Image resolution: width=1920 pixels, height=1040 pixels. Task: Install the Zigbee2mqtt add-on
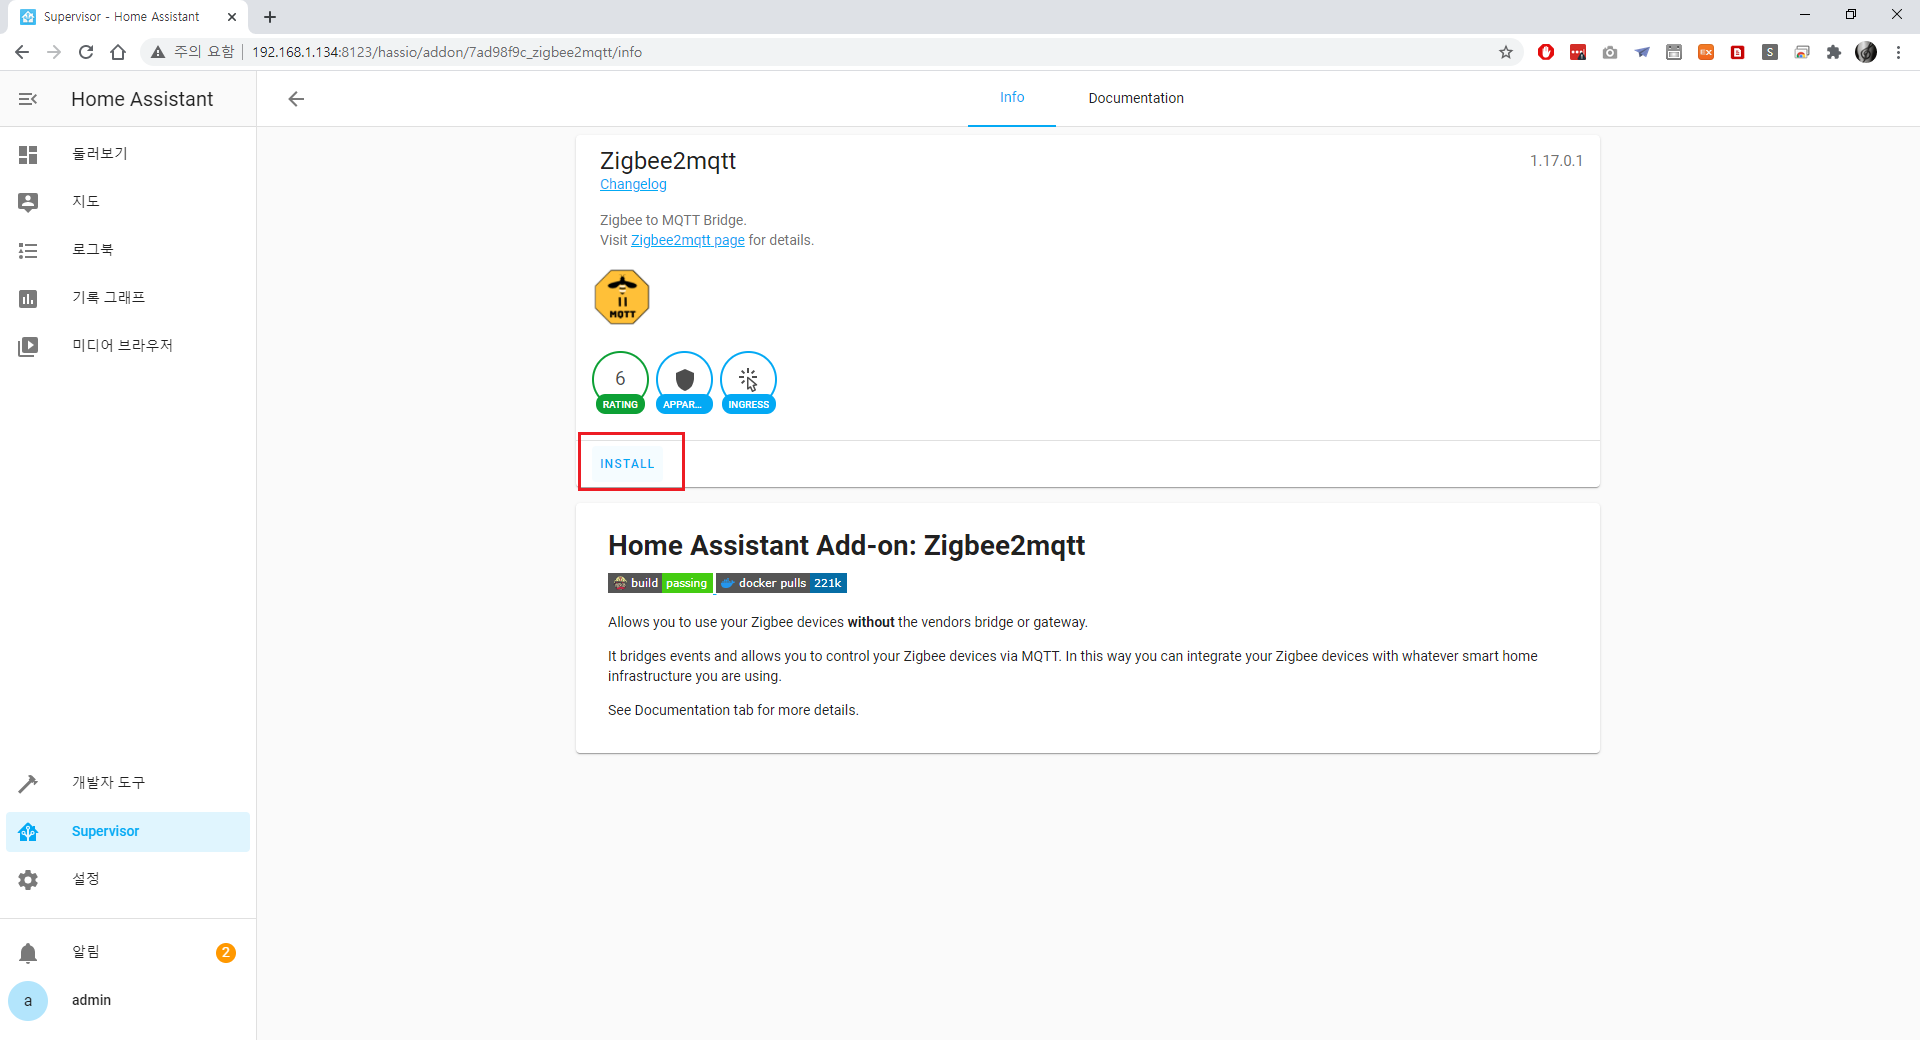(627, 464)
